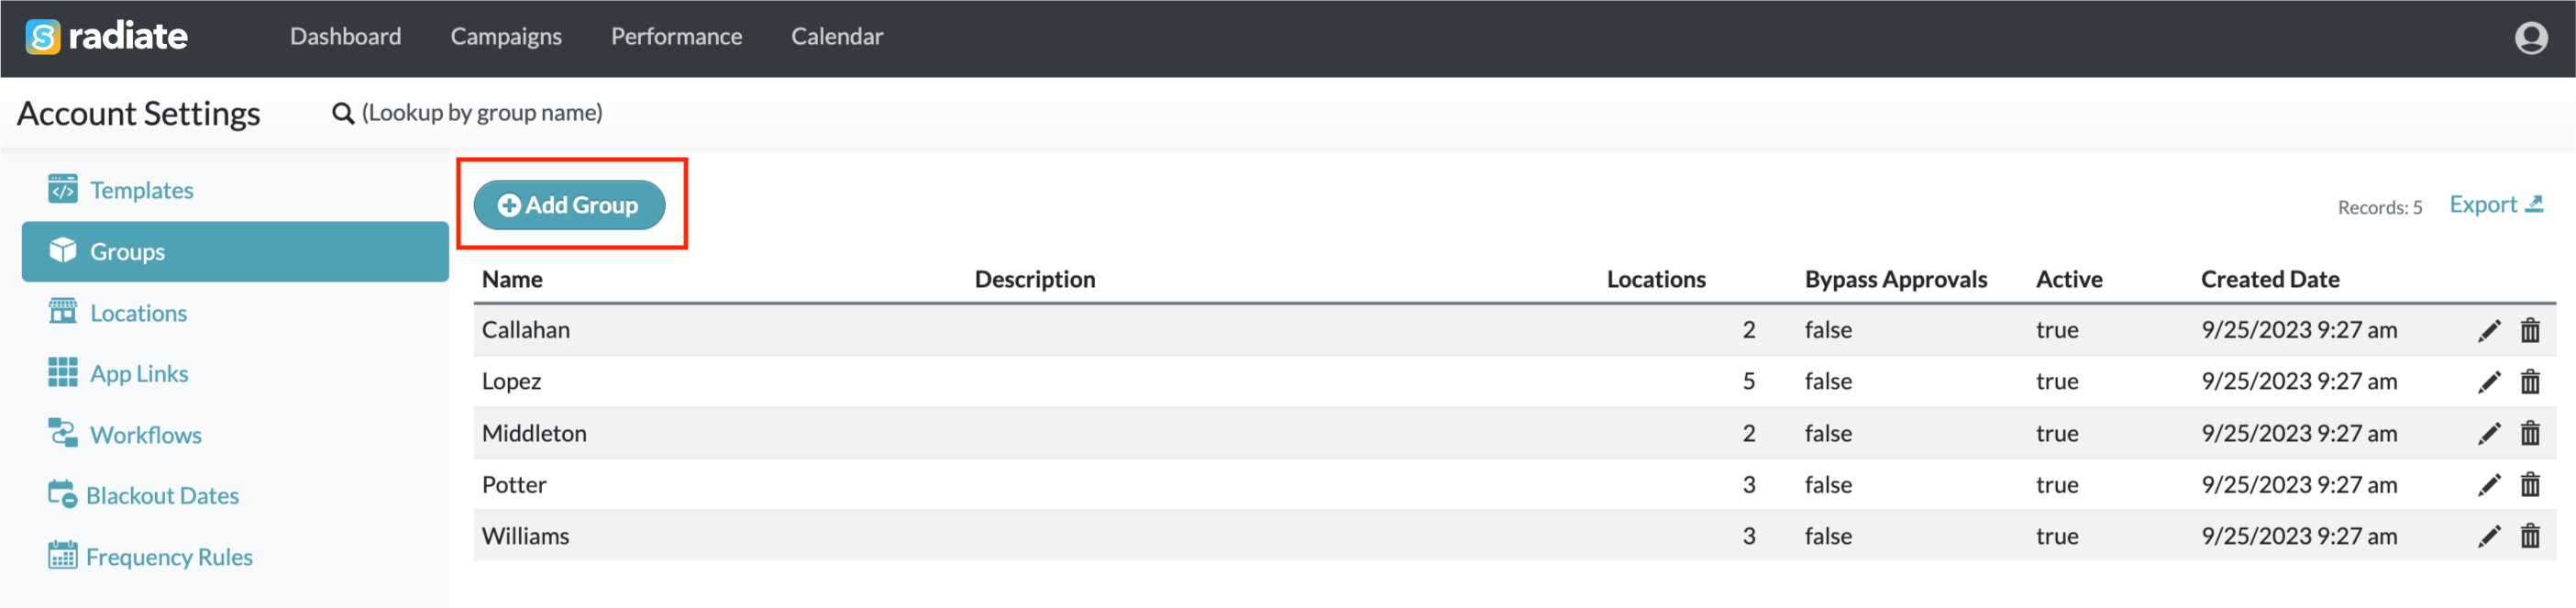This screenshot has width=2576, height=608.
Task: Go to Templates settings section
Action: [142, 190]
